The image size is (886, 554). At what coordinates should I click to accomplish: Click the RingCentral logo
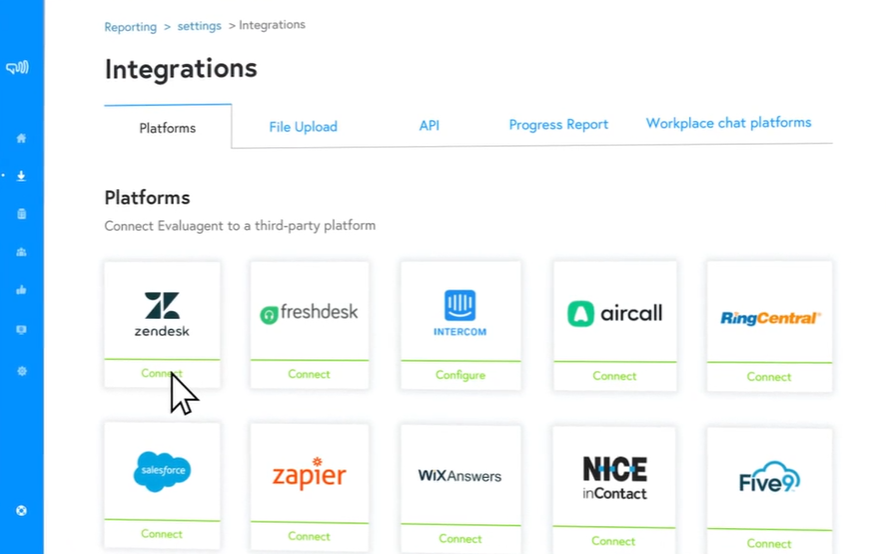(770, 318)
